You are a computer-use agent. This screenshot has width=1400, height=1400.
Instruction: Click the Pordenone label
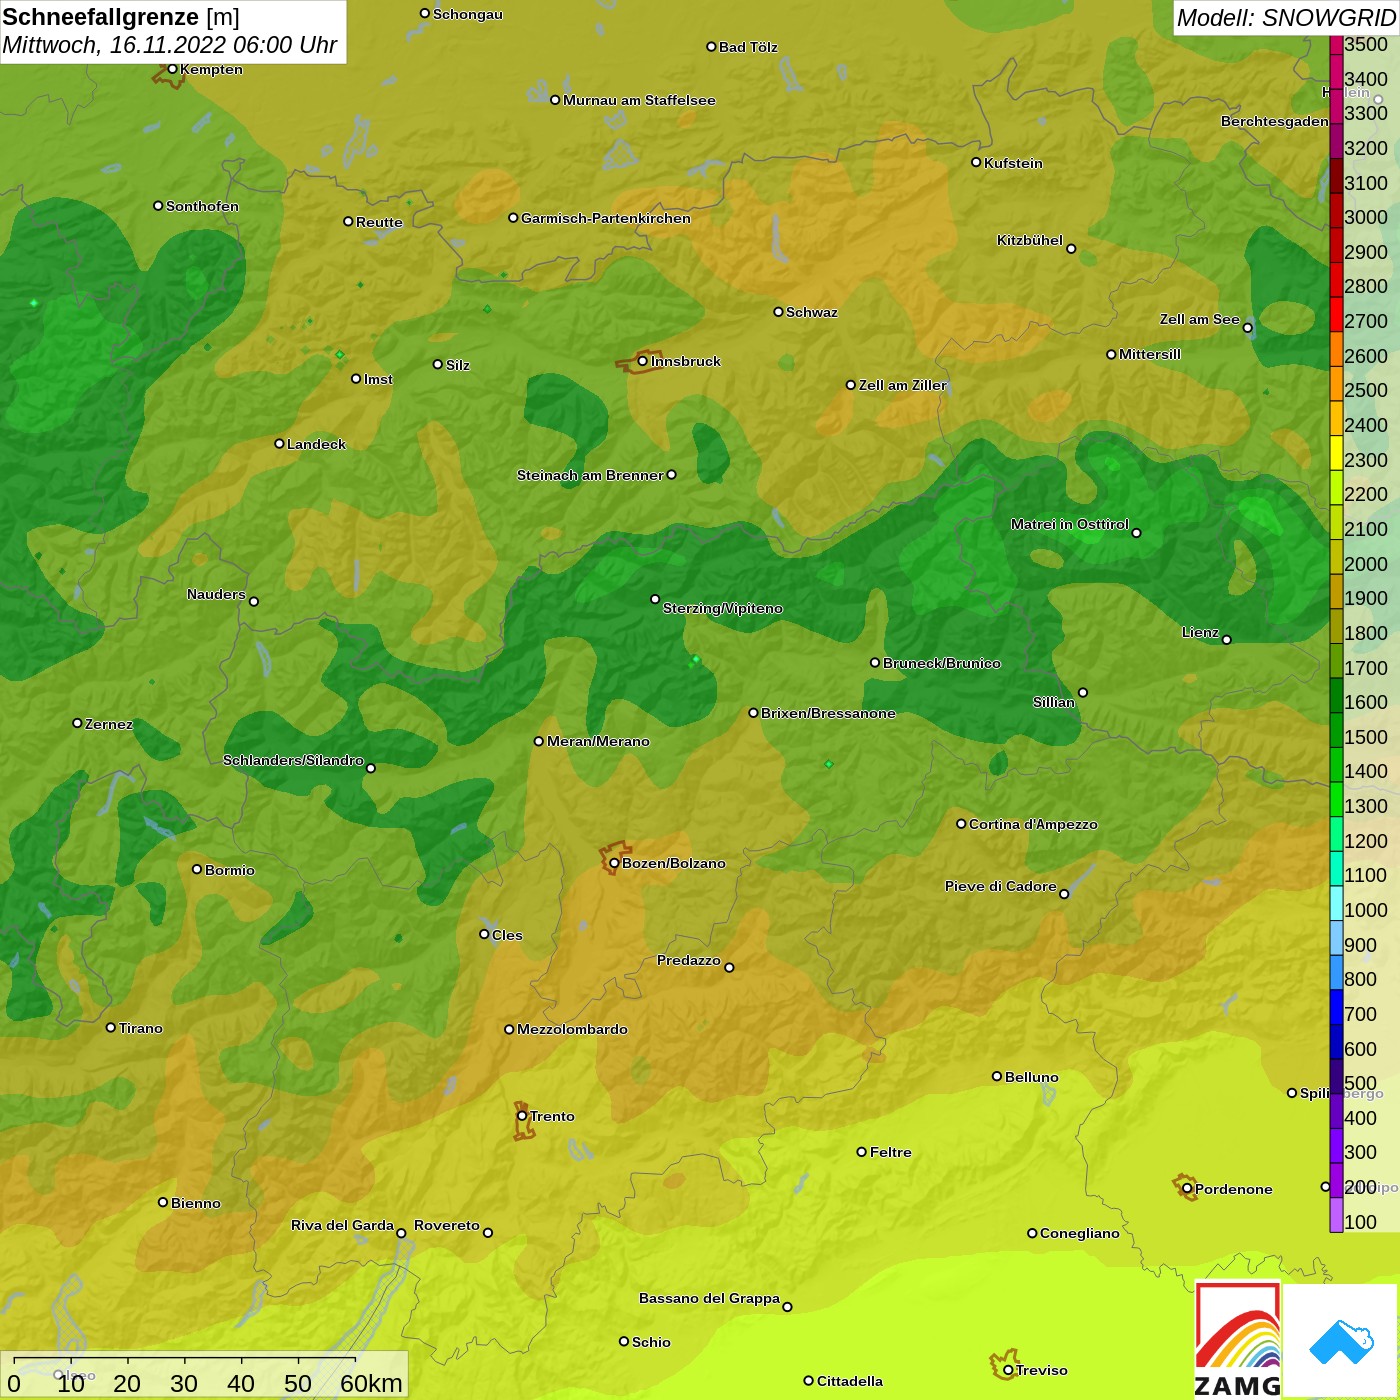1234,1189
